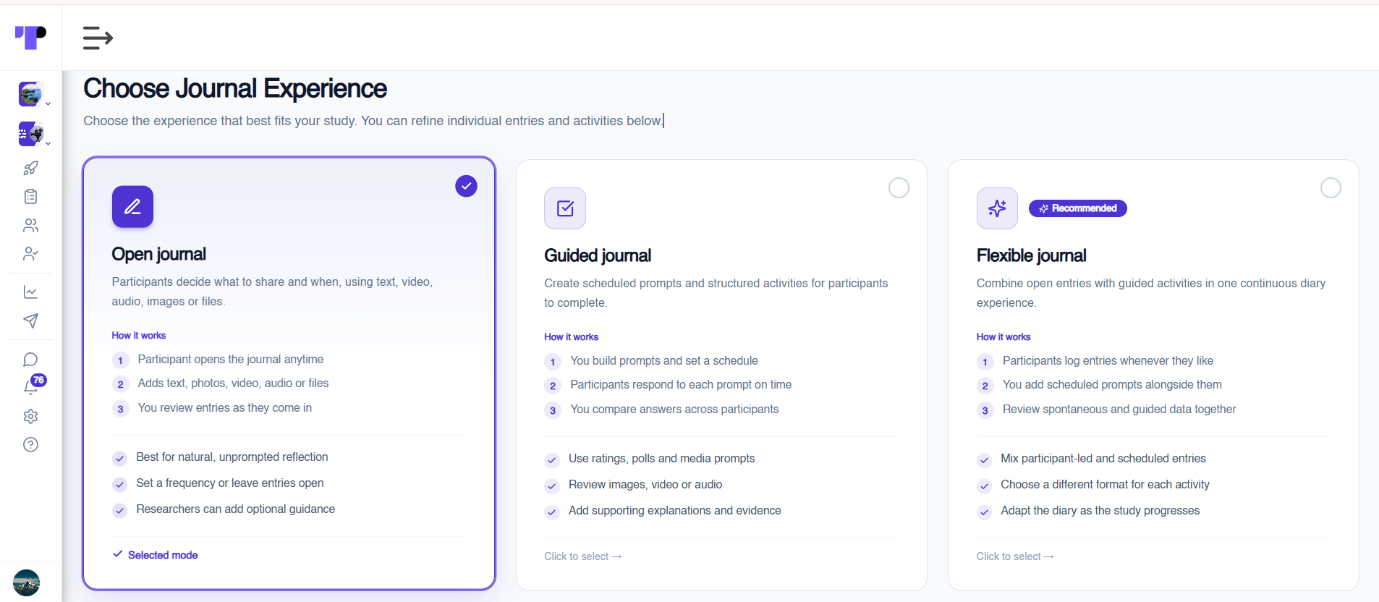Open the settings gear in sidebar
Viewport: 1379px width, 602px height.
[x=31, y=416]
